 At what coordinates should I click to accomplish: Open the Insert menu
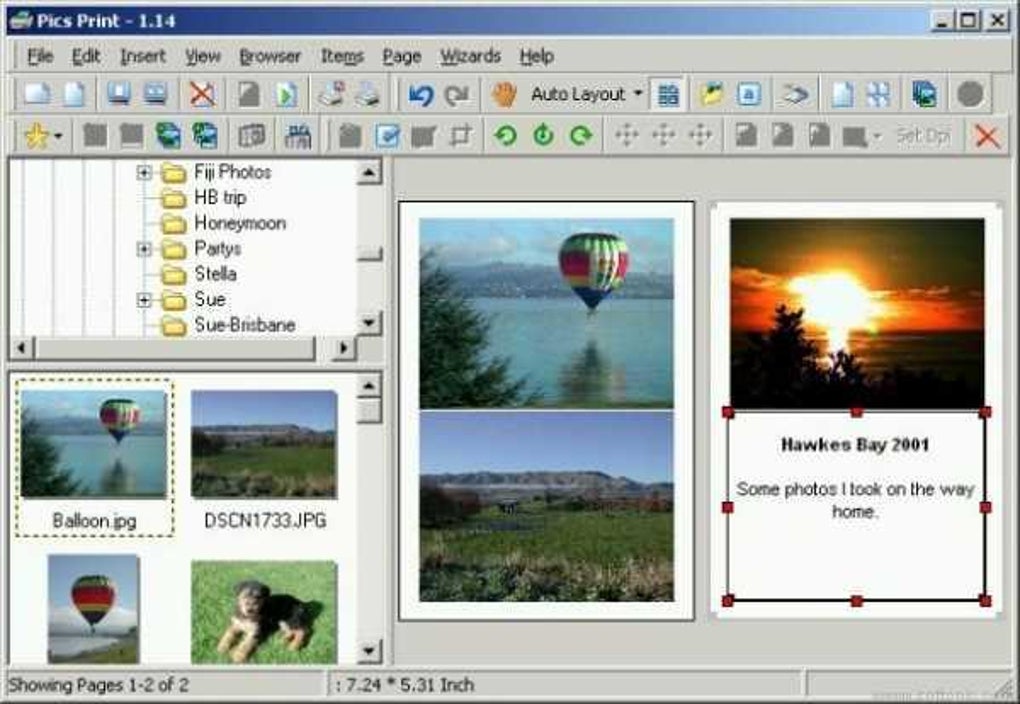pos(143,57)
